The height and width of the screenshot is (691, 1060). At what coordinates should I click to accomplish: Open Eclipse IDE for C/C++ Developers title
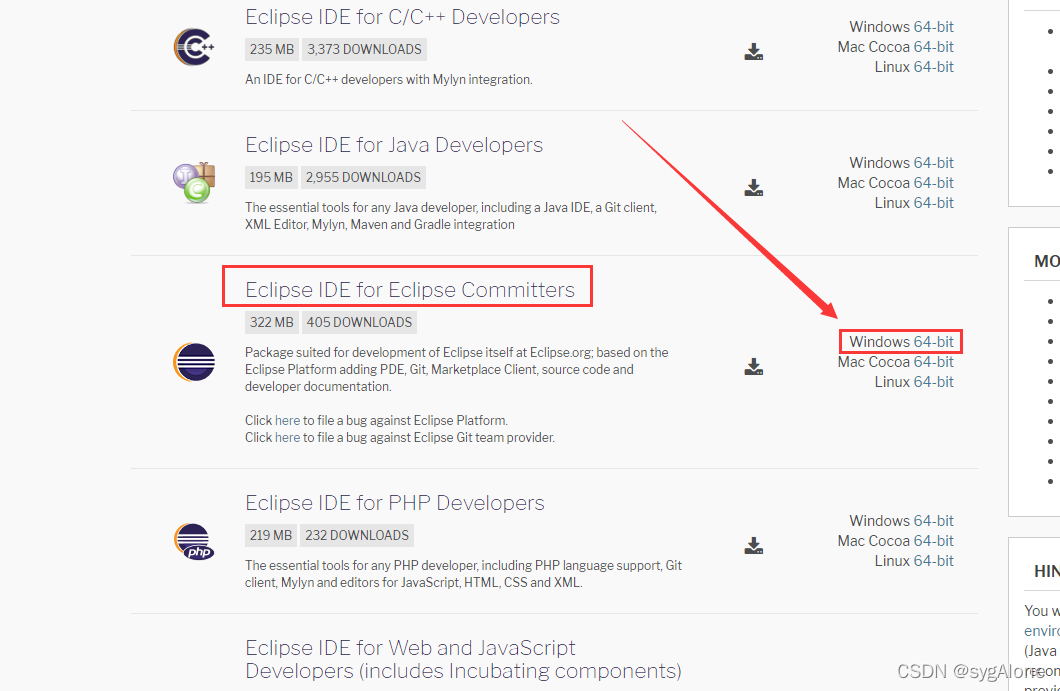pos(402,17)
